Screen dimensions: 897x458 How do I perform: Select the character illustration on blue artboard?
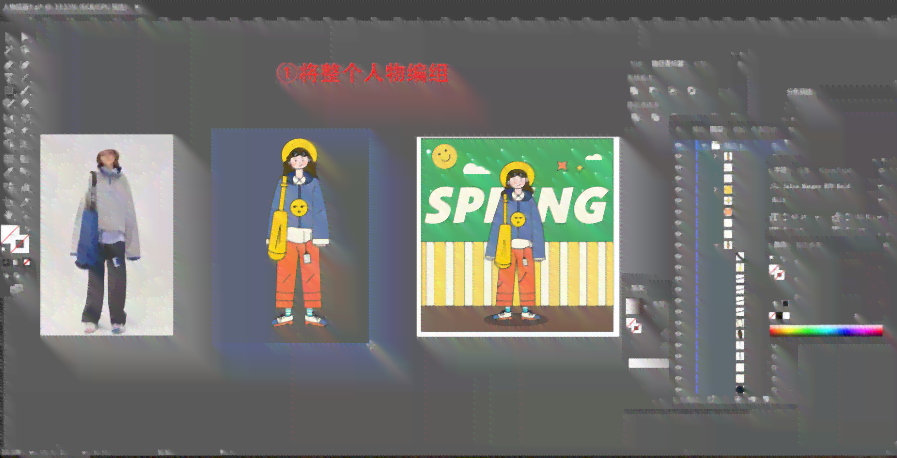pos(297,232)
